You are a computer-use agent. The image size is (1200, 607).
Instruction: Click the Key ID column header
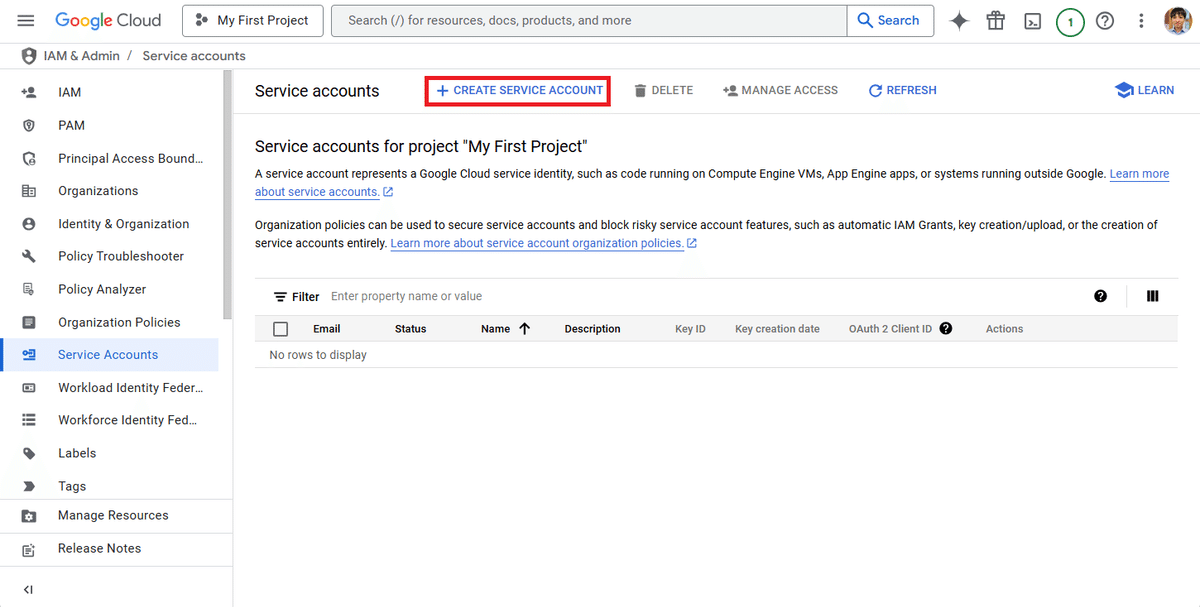pyautogui.click(x=690, y=329)
